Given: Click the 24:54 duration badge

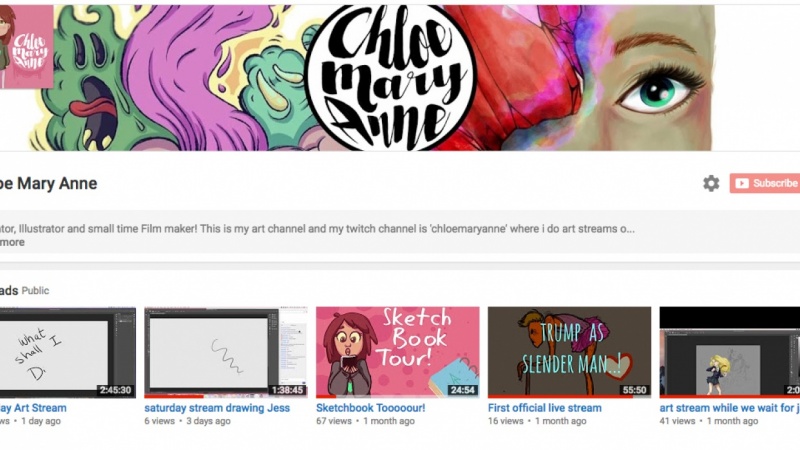Looking at the screenshot, I should pyautogui.click(x=462, y=390).
